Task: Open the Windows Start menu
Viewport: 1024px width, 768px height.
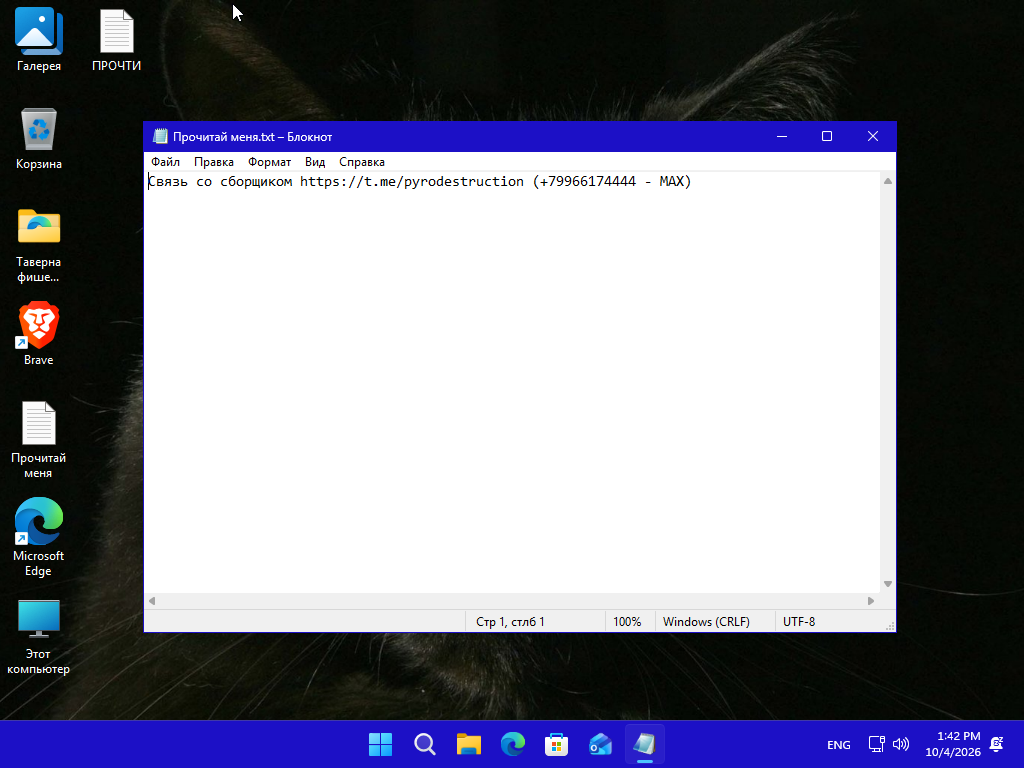Action: (380, 744)
